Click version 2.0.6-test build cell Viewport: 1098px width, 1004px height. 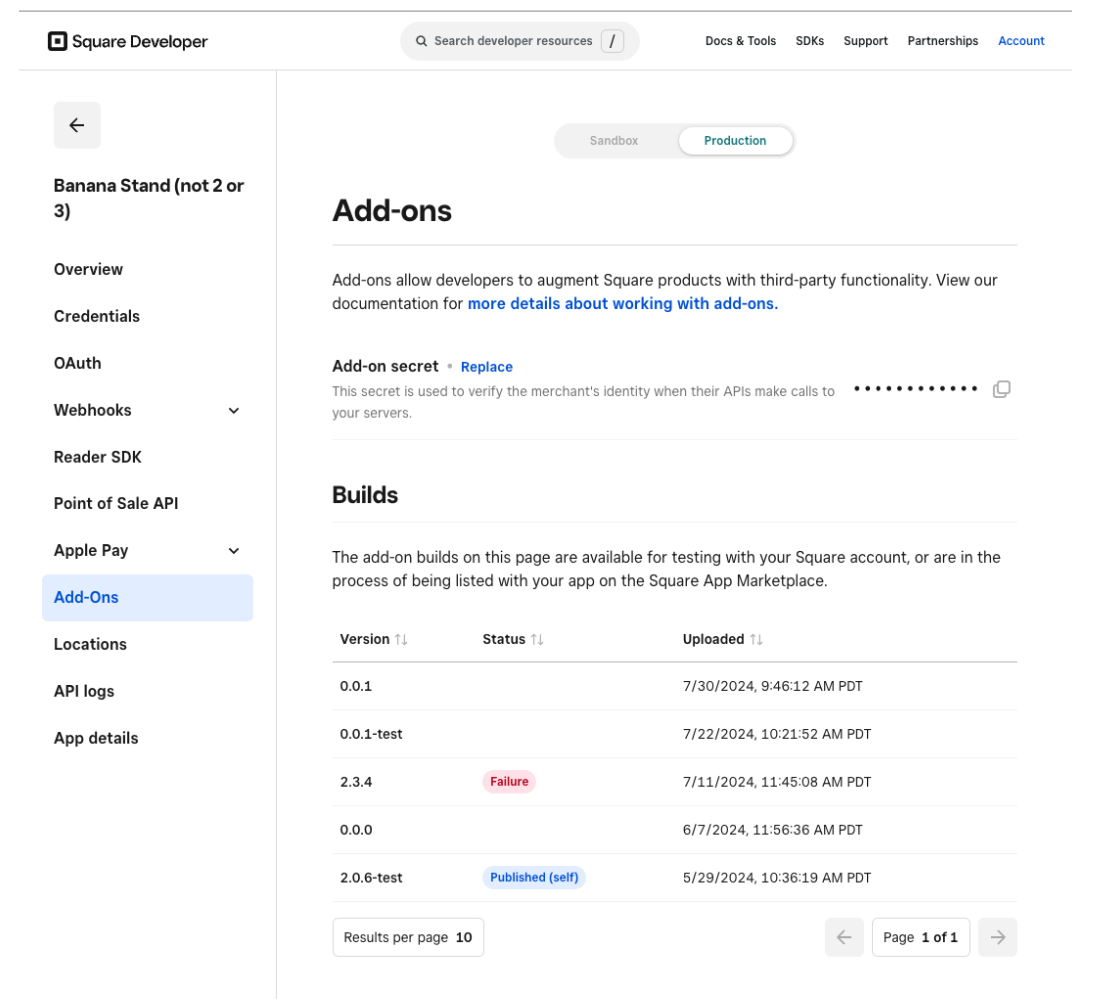tap(371, 878)
